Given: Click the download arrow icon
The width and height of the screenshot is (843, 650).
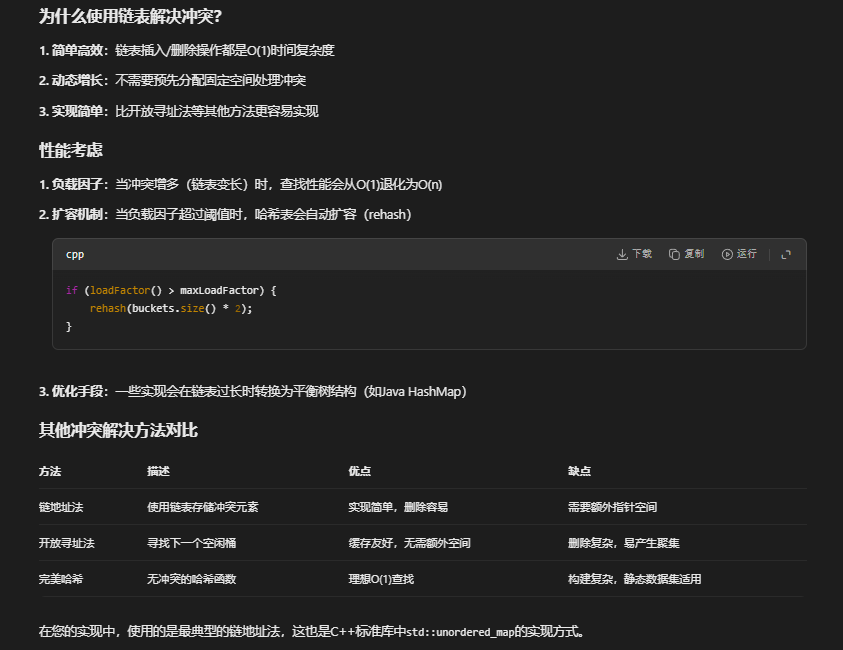Looking at the screenshot, I should click(622, 254).
